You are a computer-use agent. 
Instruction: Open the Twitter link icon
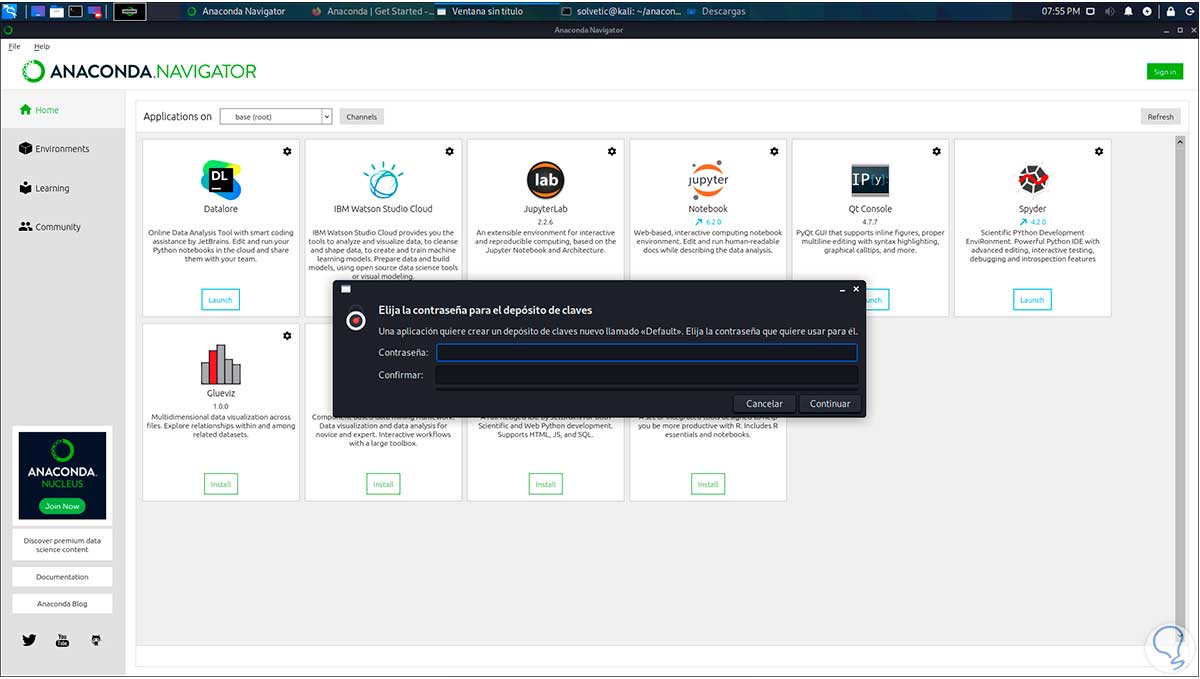29,640
